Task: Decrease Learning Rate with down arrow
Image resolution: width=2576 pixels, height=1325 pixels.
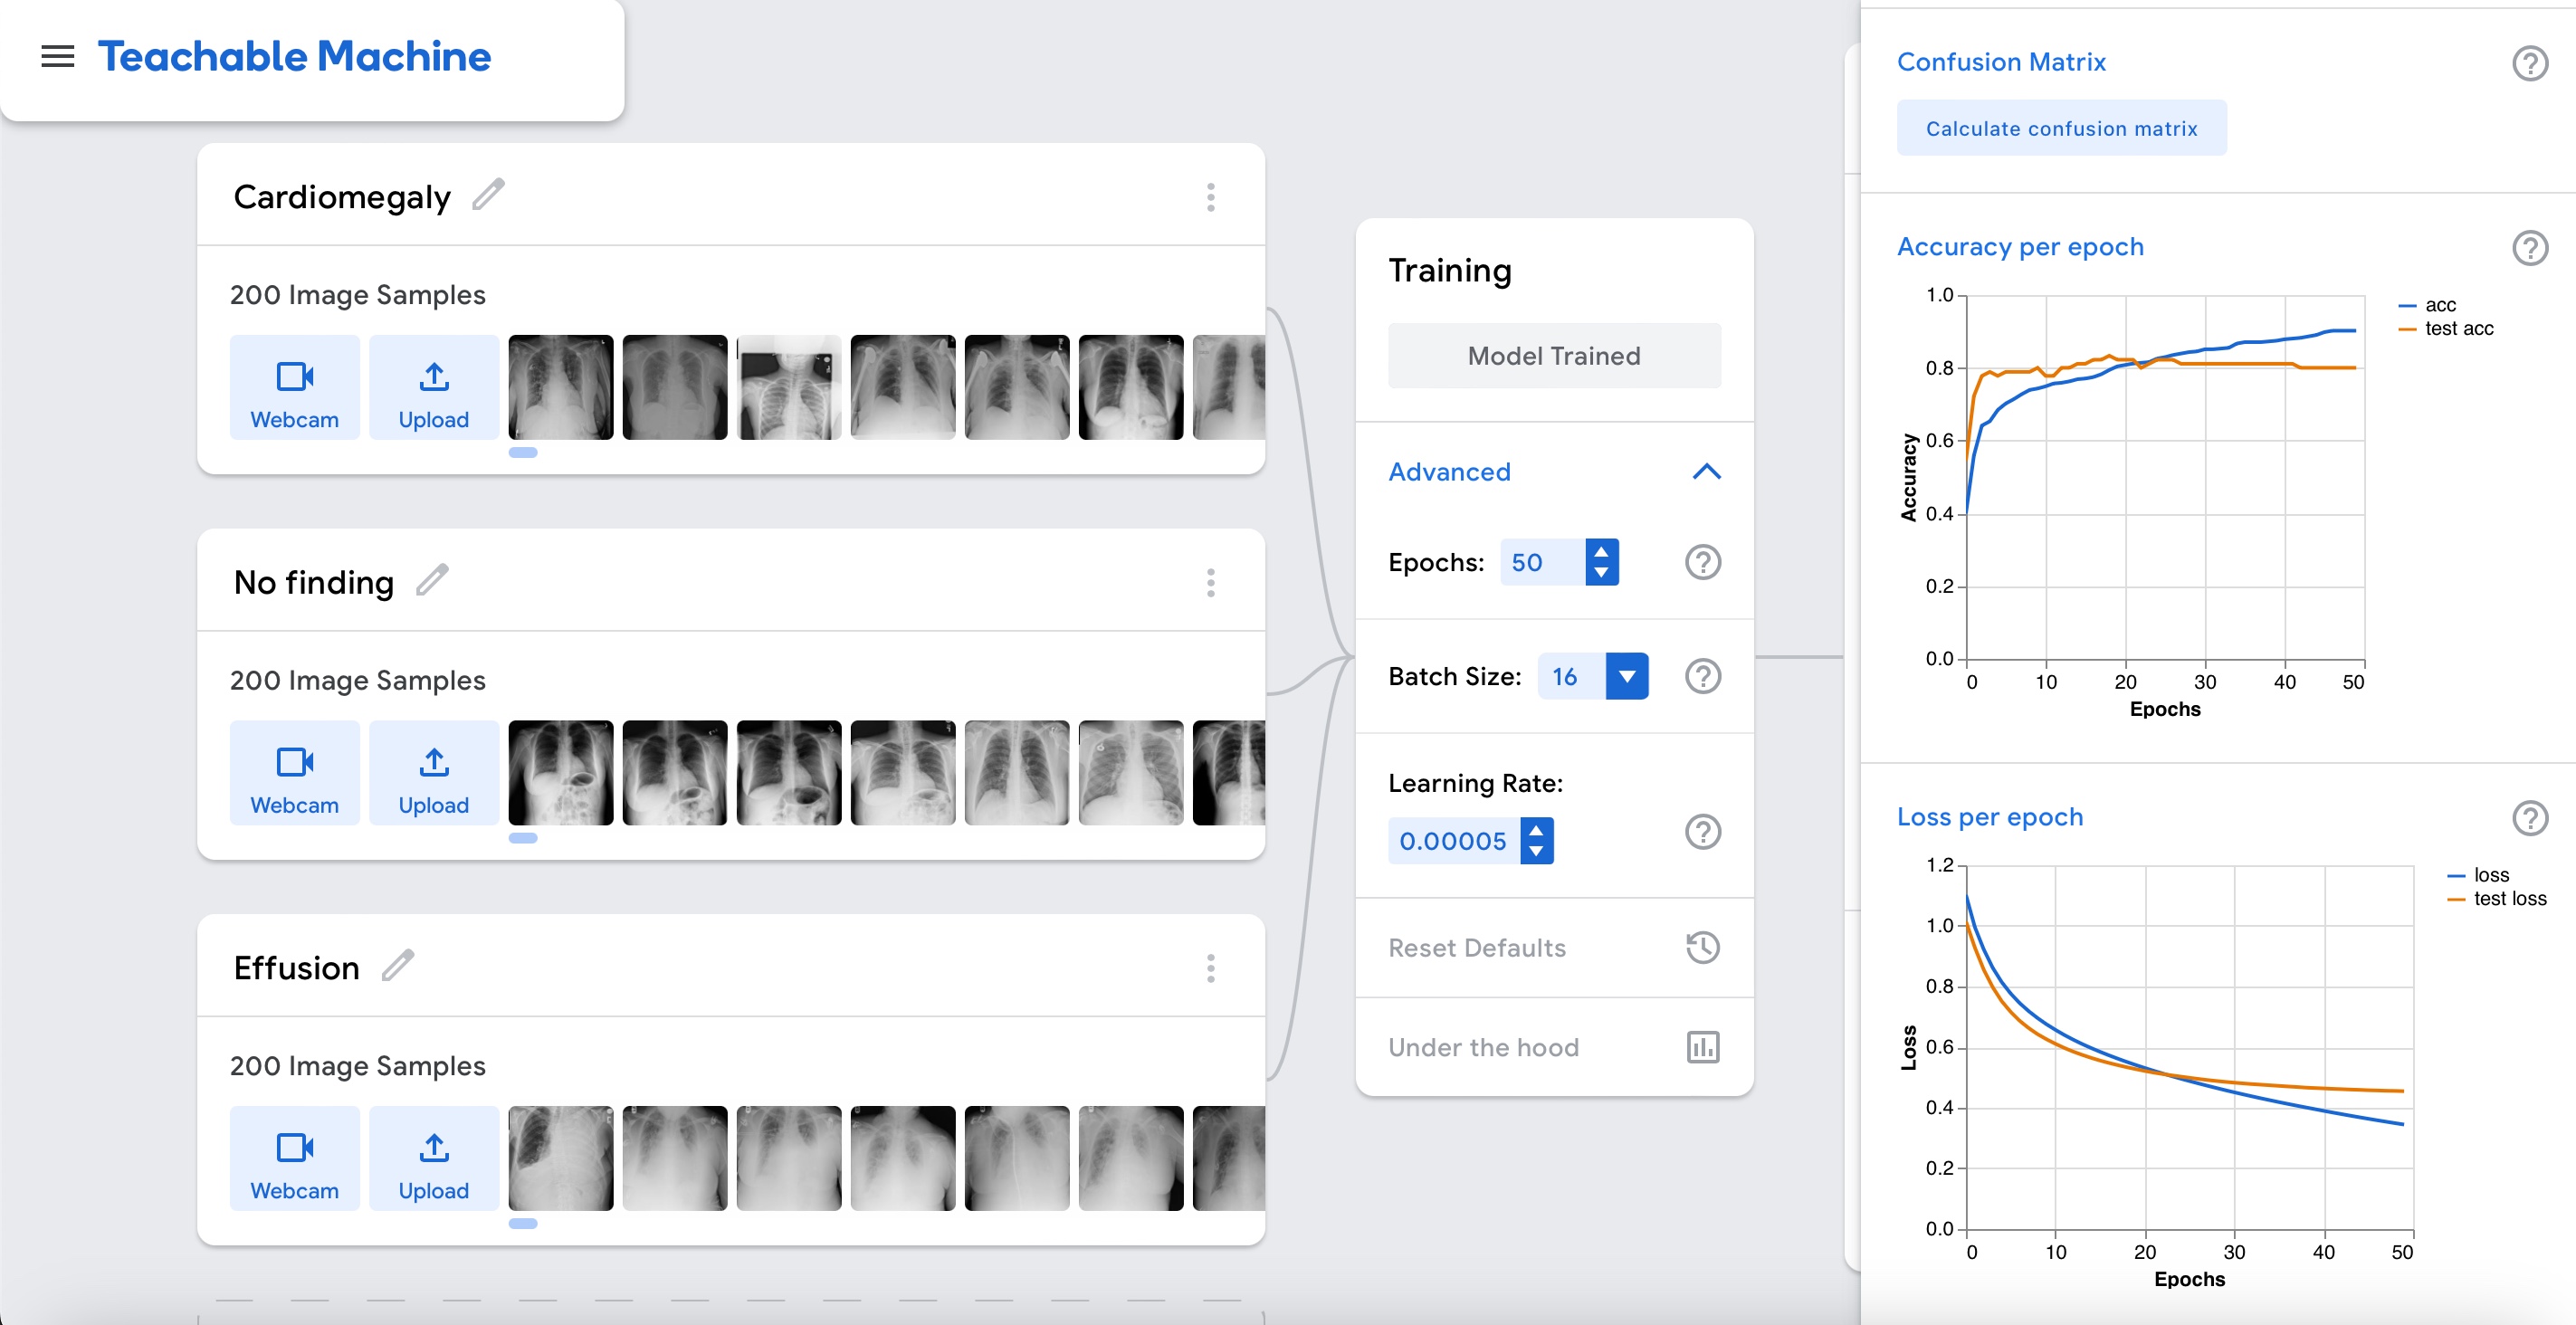Action: pyautogui.click(x=1536, y=851)
